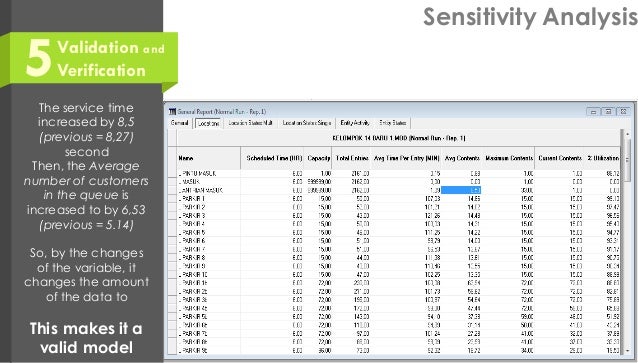Click Total Entries value of PARKIR 9b
The height and width of the screenshot is (363, 638).
point(362,350)
